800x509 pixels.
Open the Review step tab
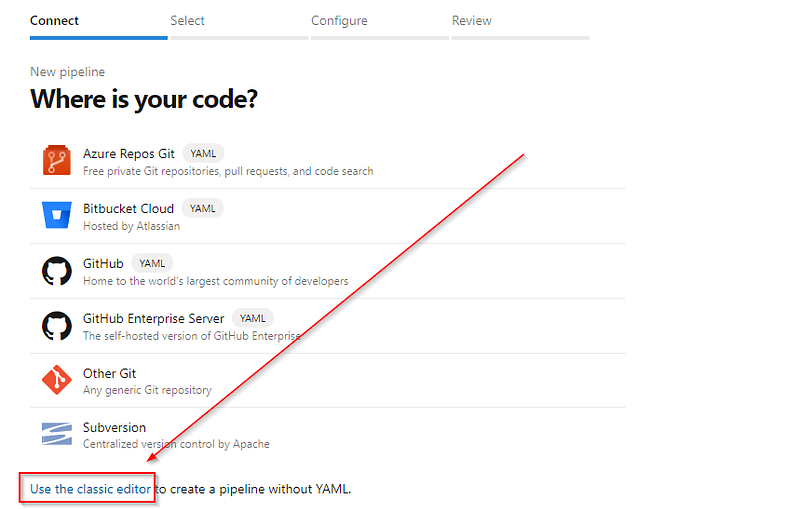472,21
